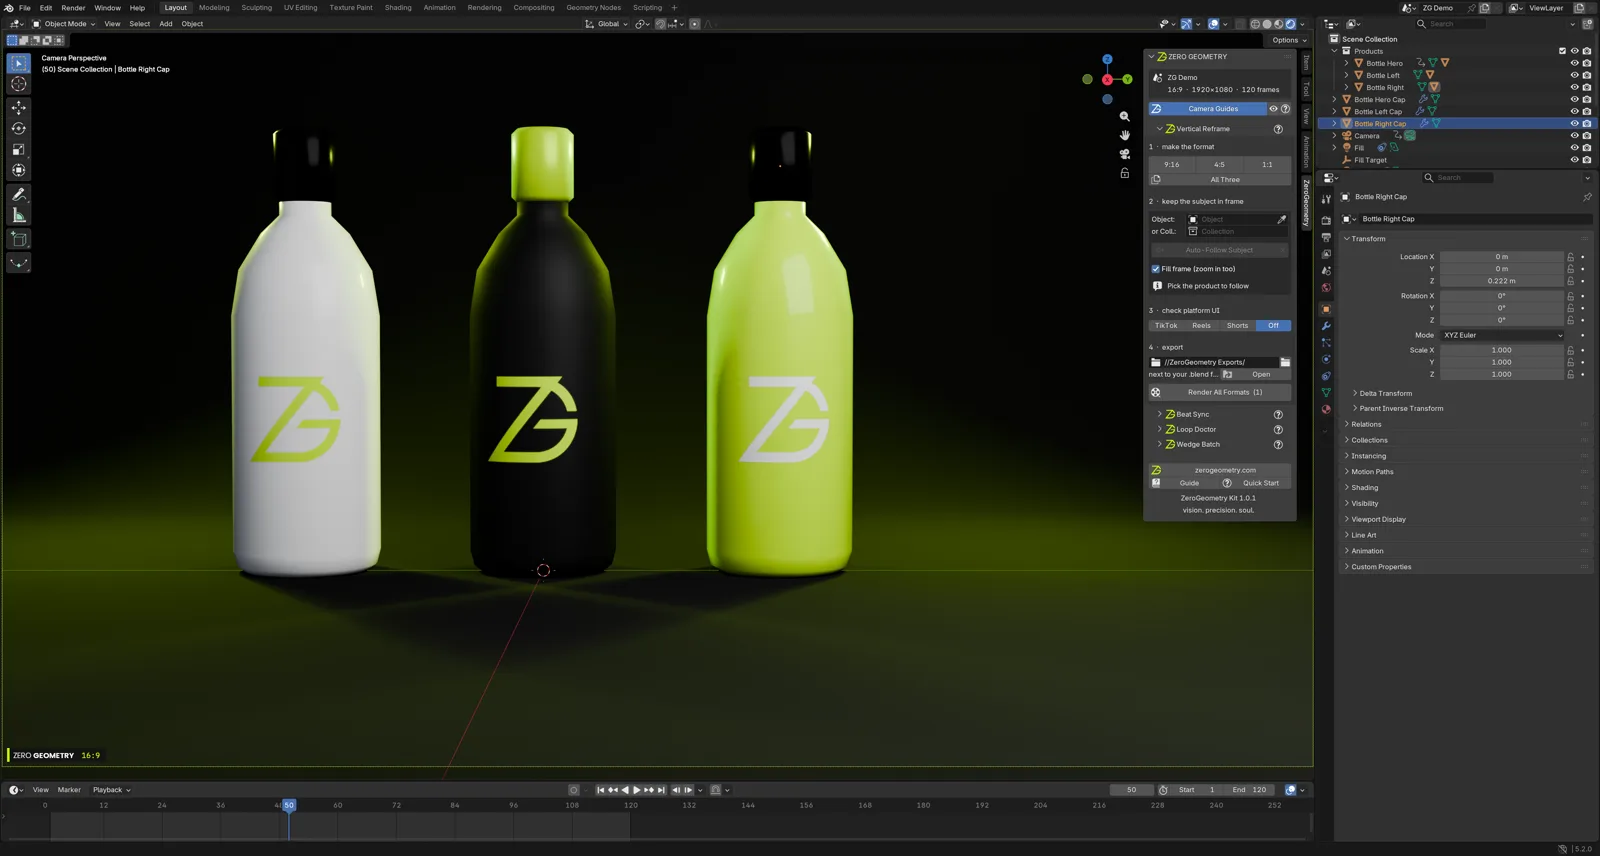Switch to the Geometry Nodes workspace tab
The width and height of the screenshot is (1600, 856).
pyautogui.click(x=593, y=8)
